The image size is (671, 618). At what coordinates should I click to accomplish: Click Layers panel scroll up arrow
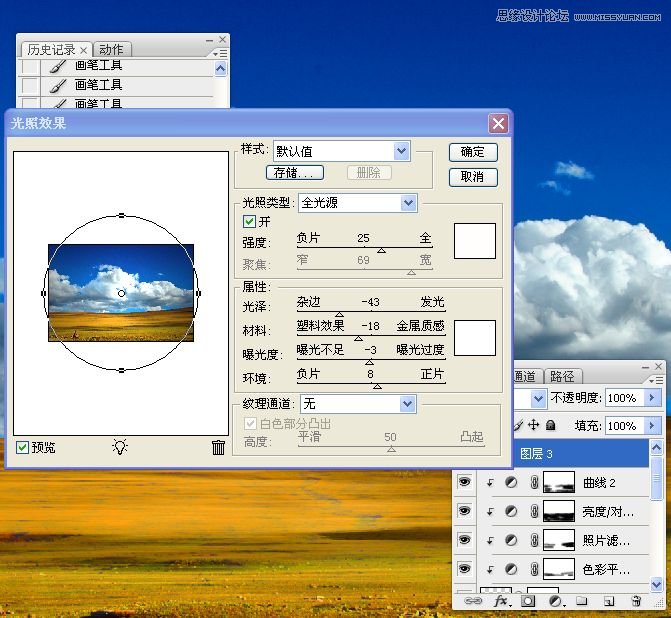pos(656,448)
